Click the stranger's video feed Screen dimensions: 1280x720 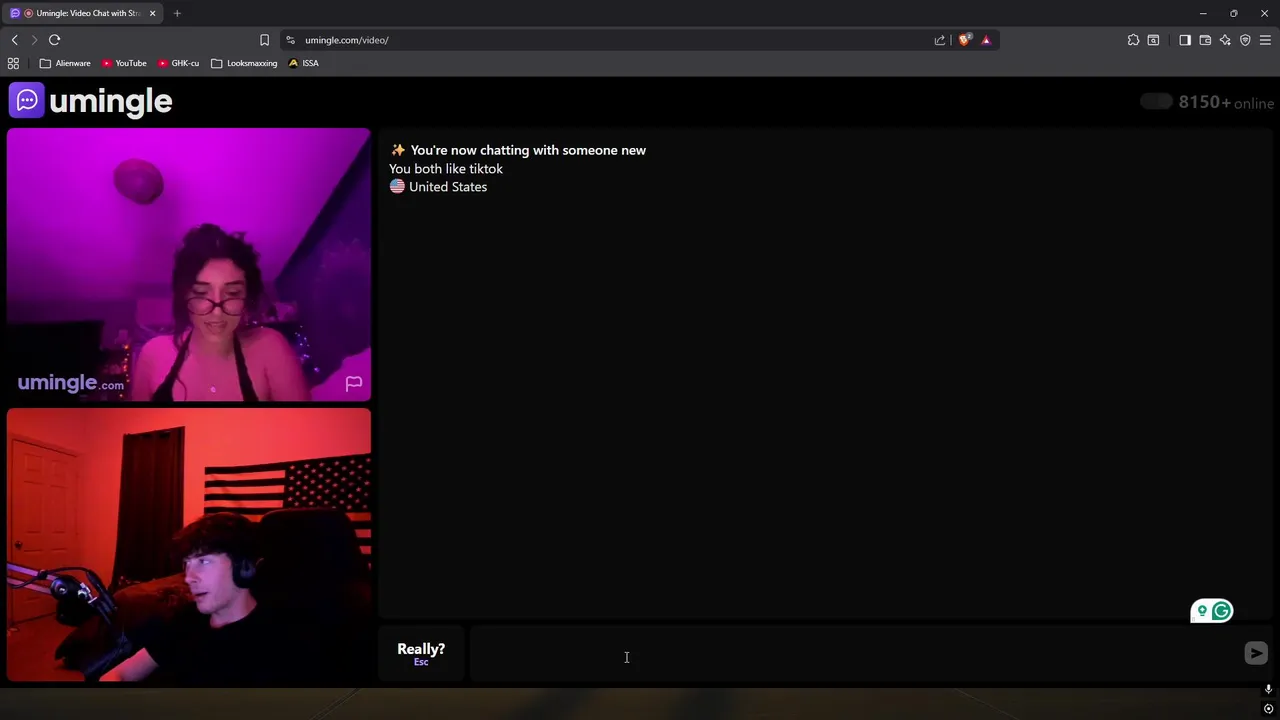(x=189, y=265)
